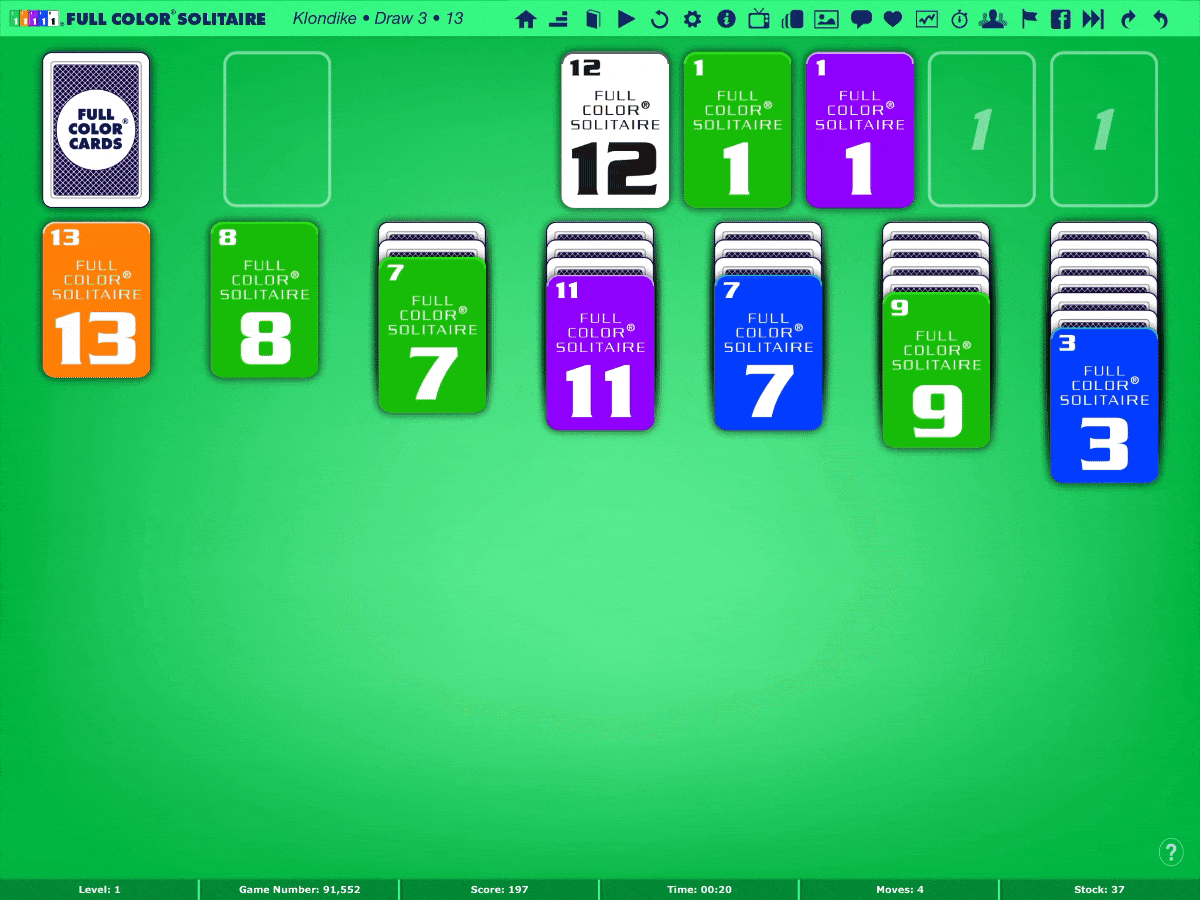The height and width of the screenshot is (900, 1200).
Task: Click the Klondike • Draw 3 • 13 title
Action: pos(378,18)
